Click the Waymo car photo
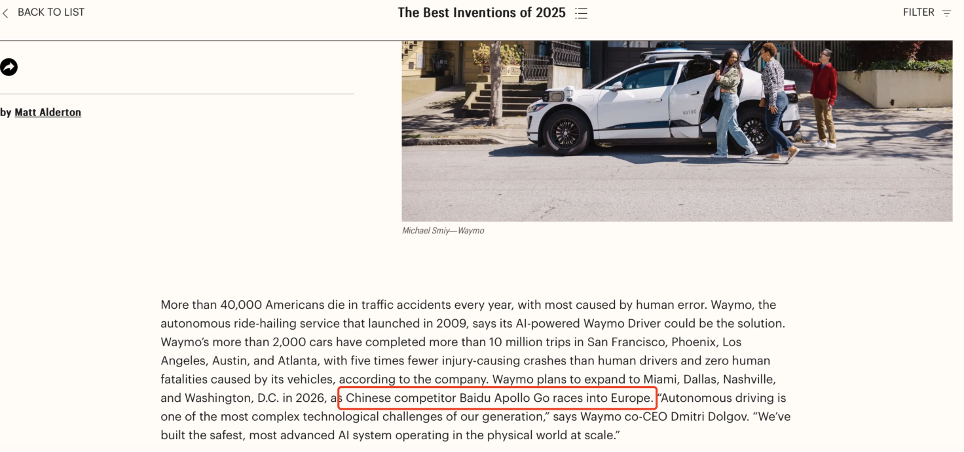Image resolution: width=964 pixels, height=452 pixels. tap(676, 130)
